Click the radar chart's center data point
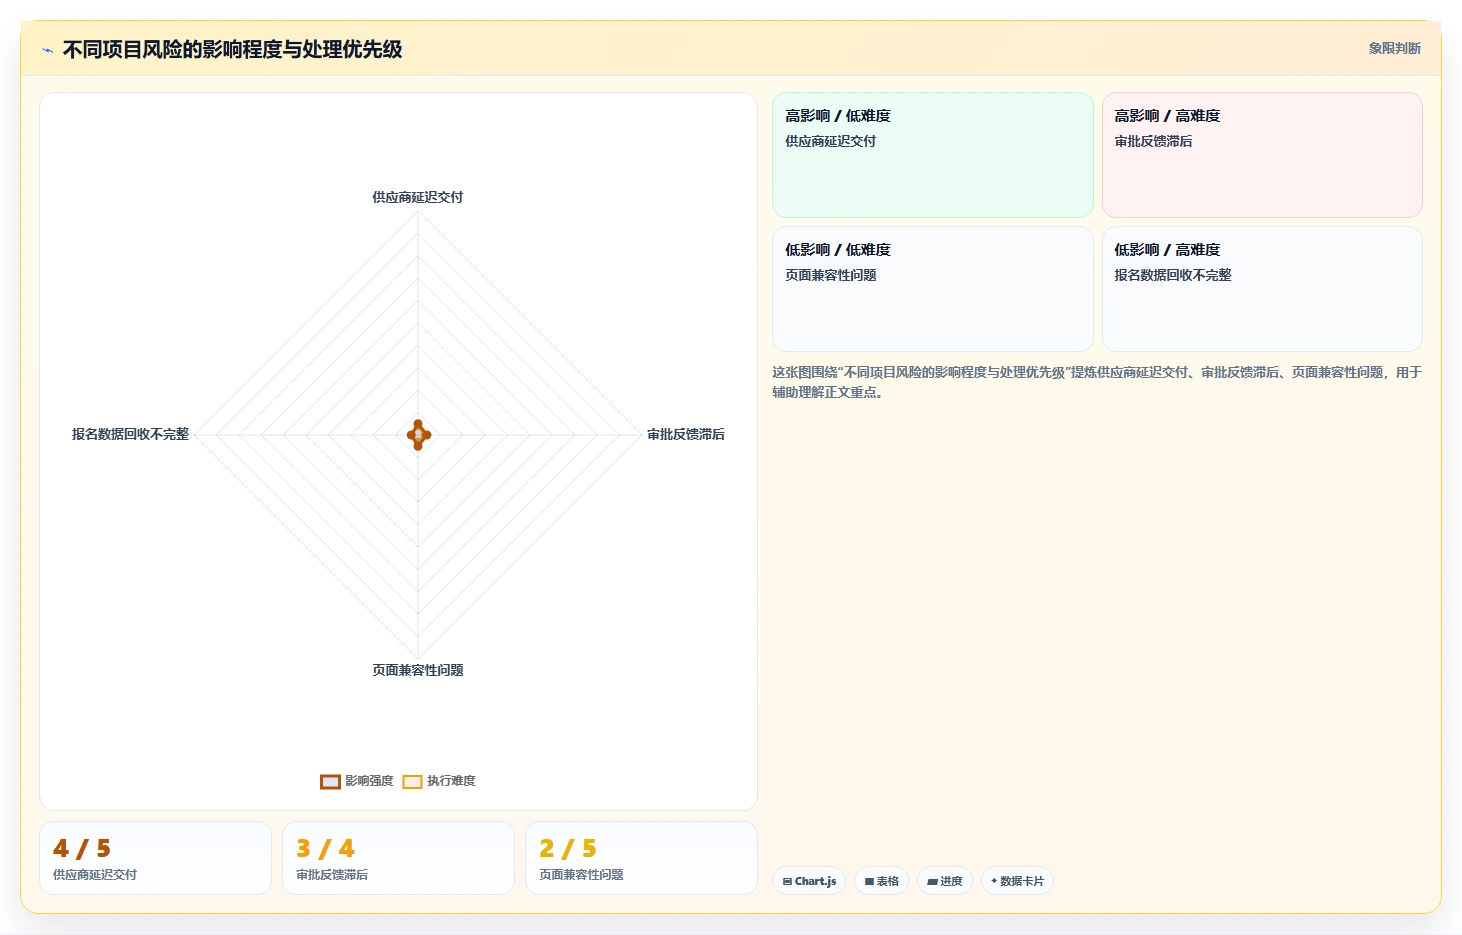The image size is (1462, 935). [x=419, y=435]
